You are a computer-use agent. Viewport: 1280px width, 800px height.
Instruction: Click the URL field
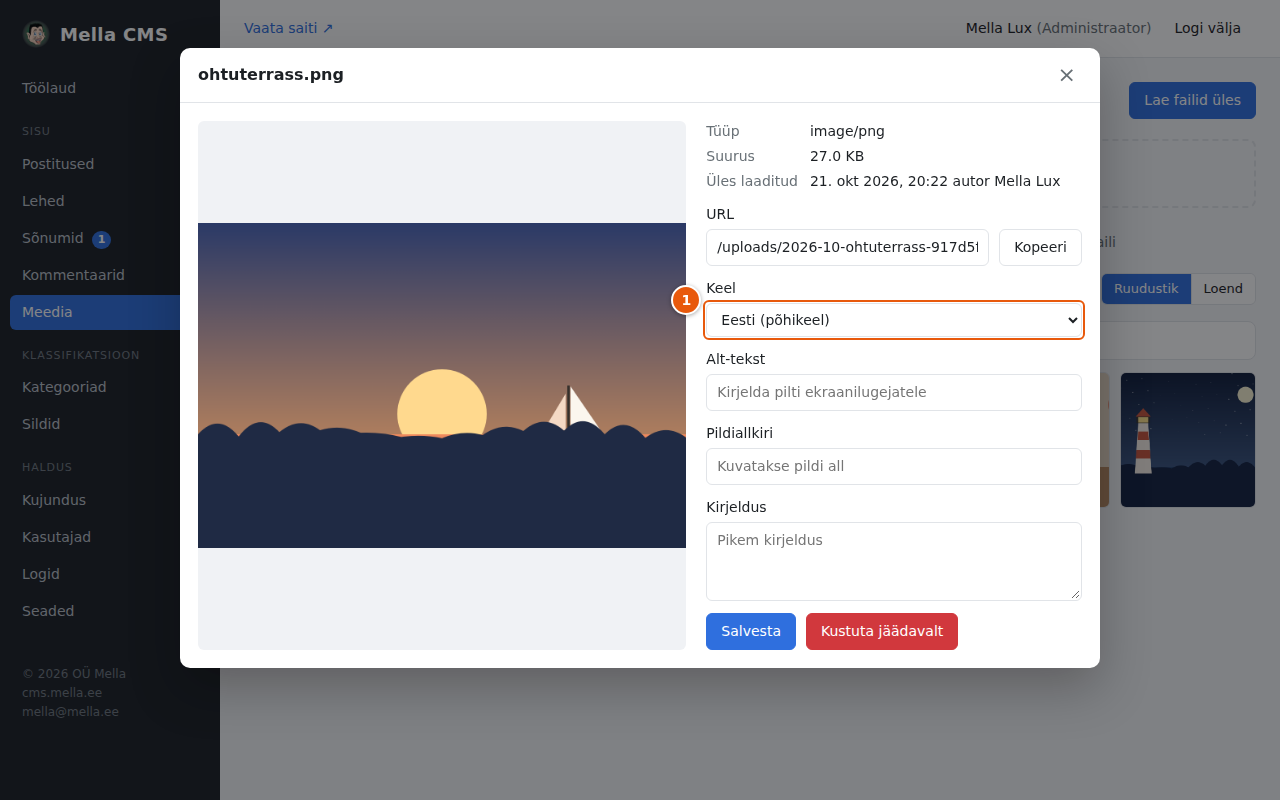[x=847, y=247]
